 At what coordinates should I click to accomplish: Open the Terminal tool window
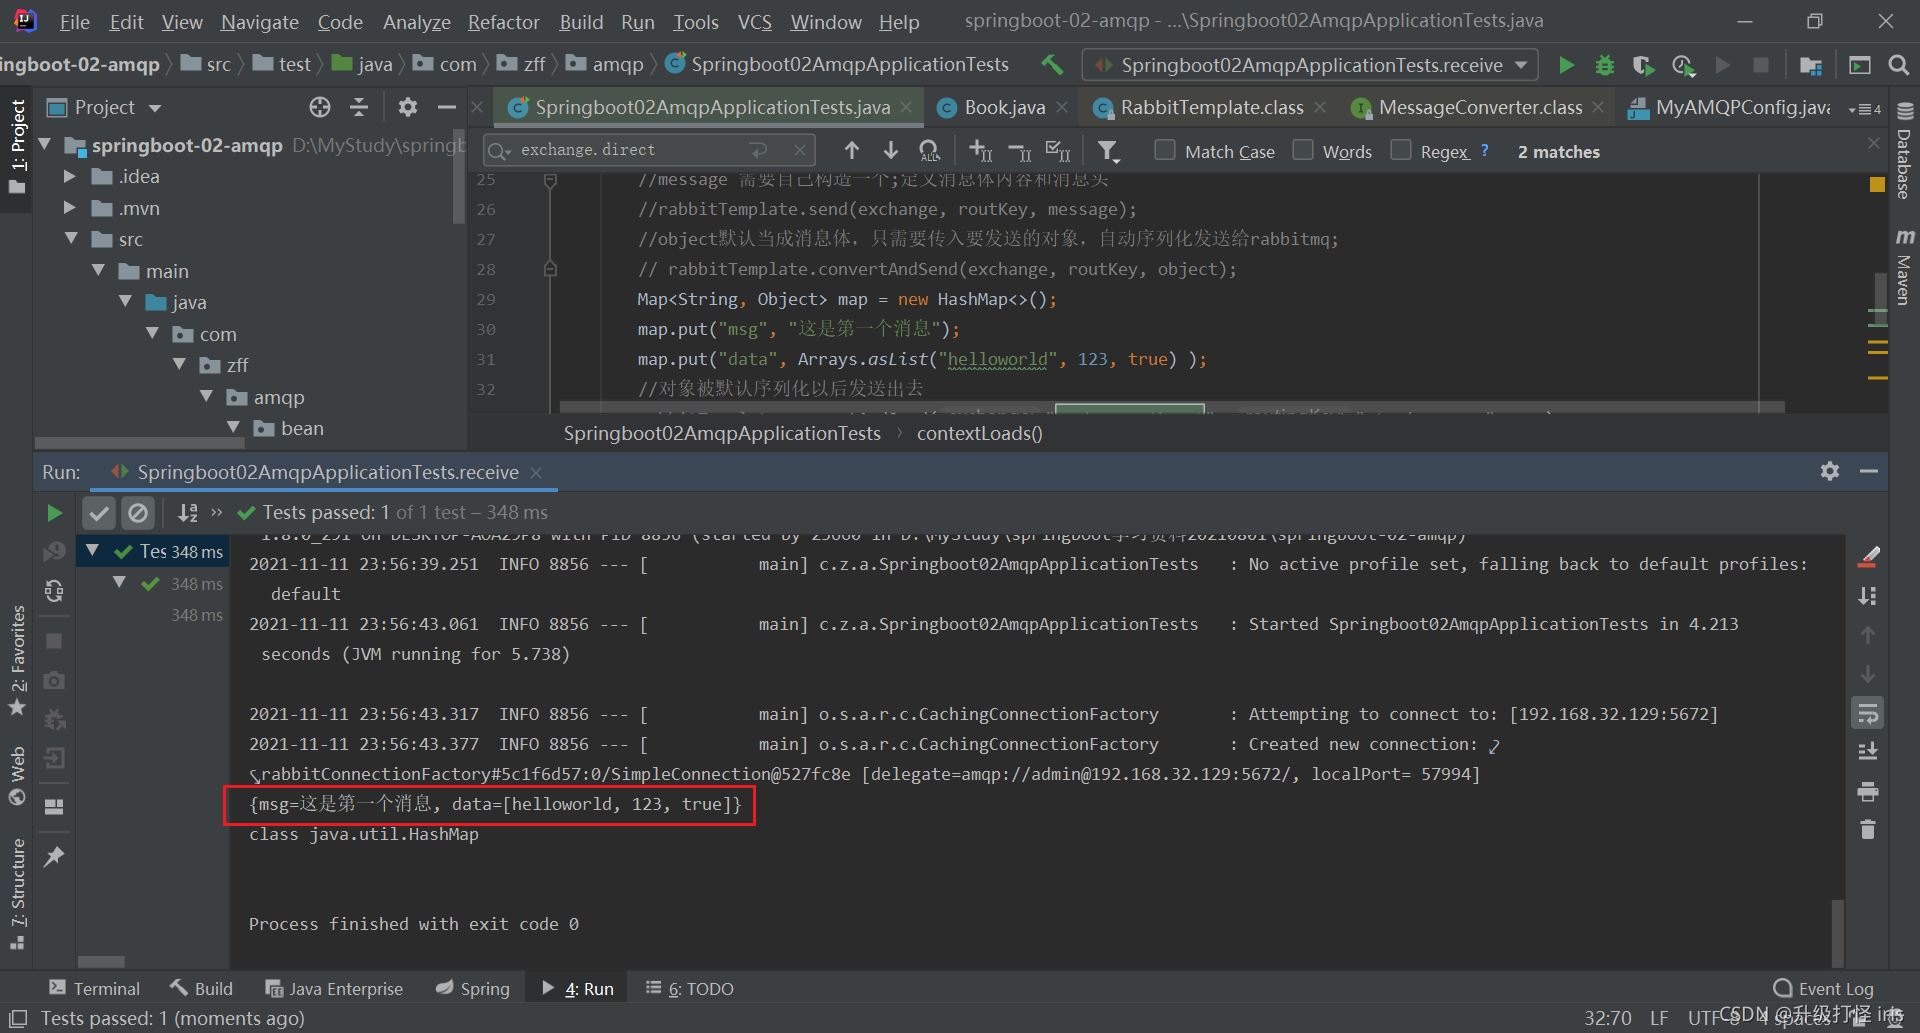[x=94, y=989]
